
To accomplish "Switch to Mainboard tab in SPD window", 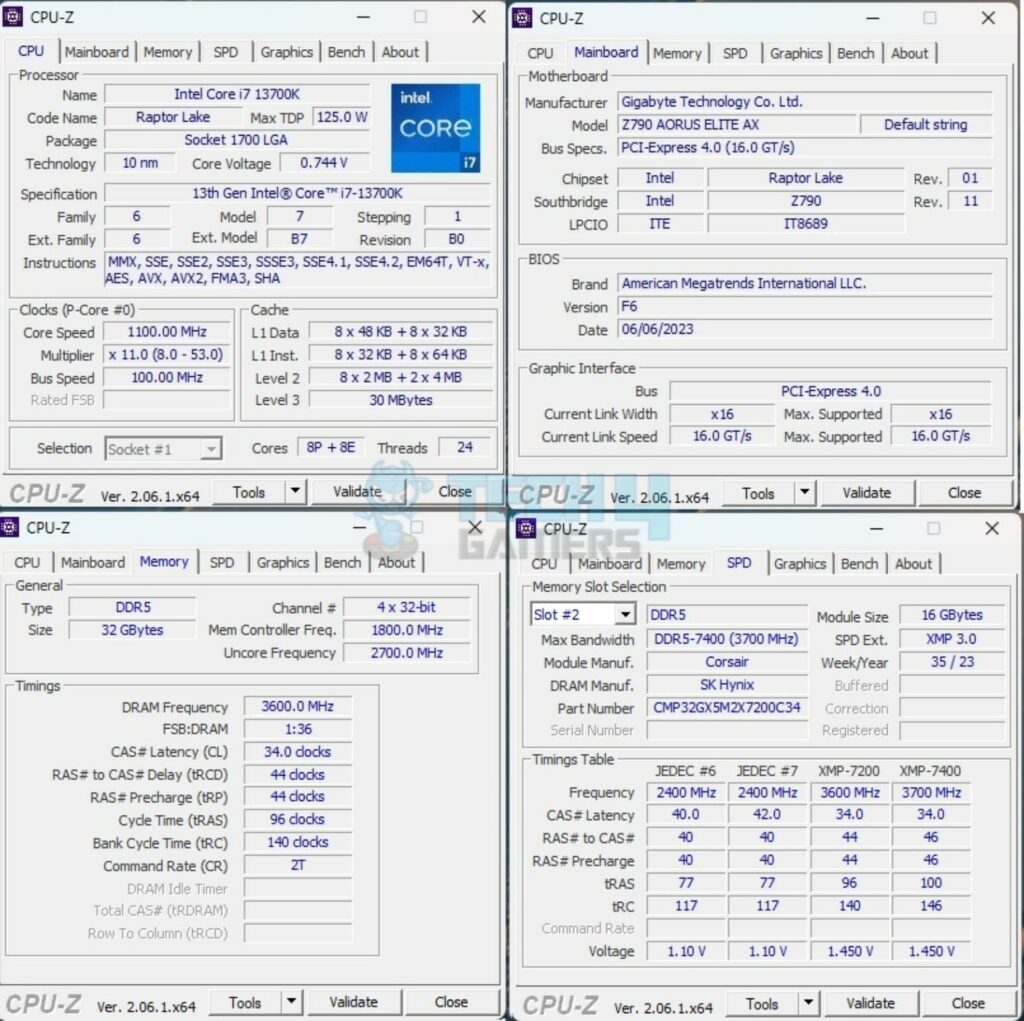I will (x=610, y=564).
